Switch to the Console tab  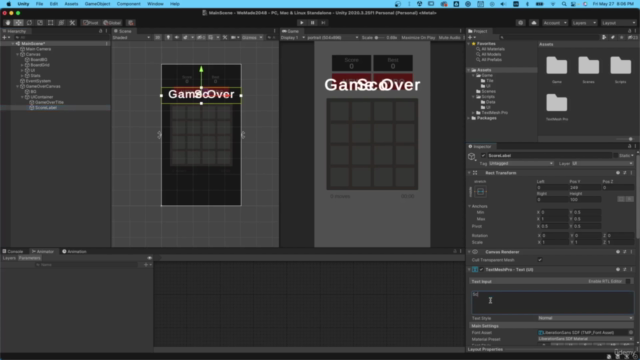tap(13, 251)
